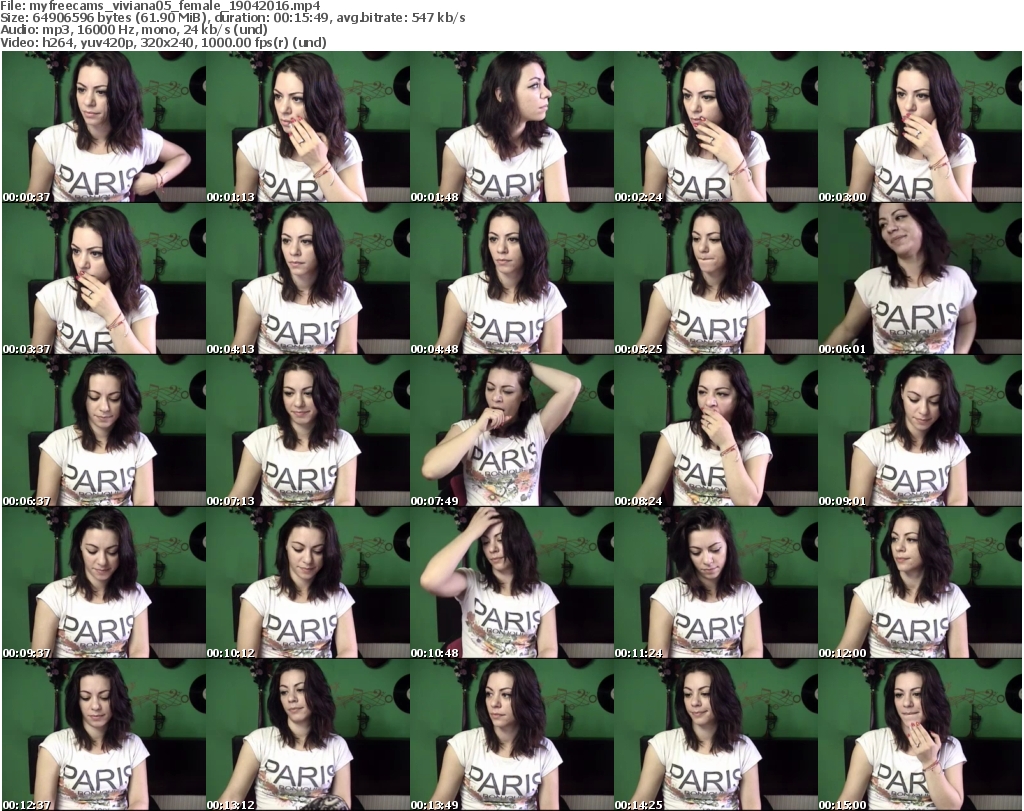Click the thumbnail stamped 00:02:24
This screenshot has height=811, width=1024.
[716, 127]
